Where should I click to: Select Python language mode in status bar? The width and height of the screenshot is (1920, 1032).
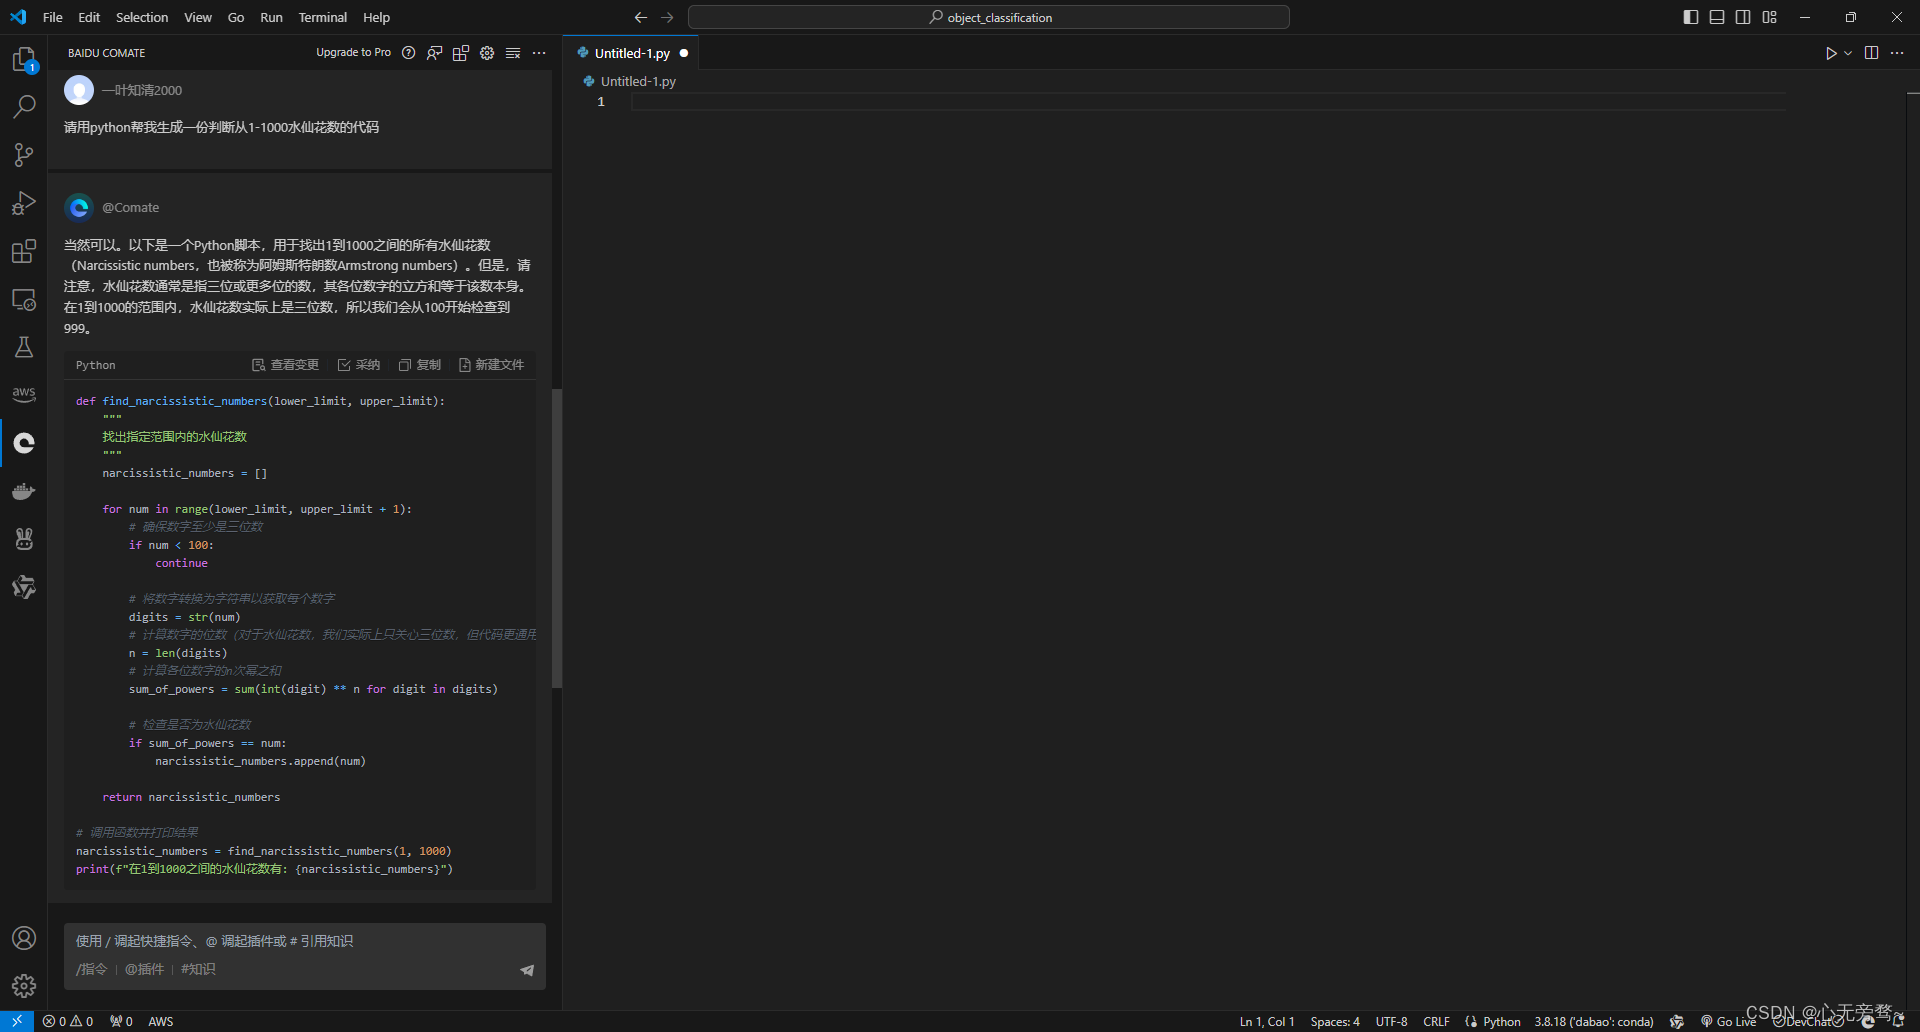pos(1501,1021)
